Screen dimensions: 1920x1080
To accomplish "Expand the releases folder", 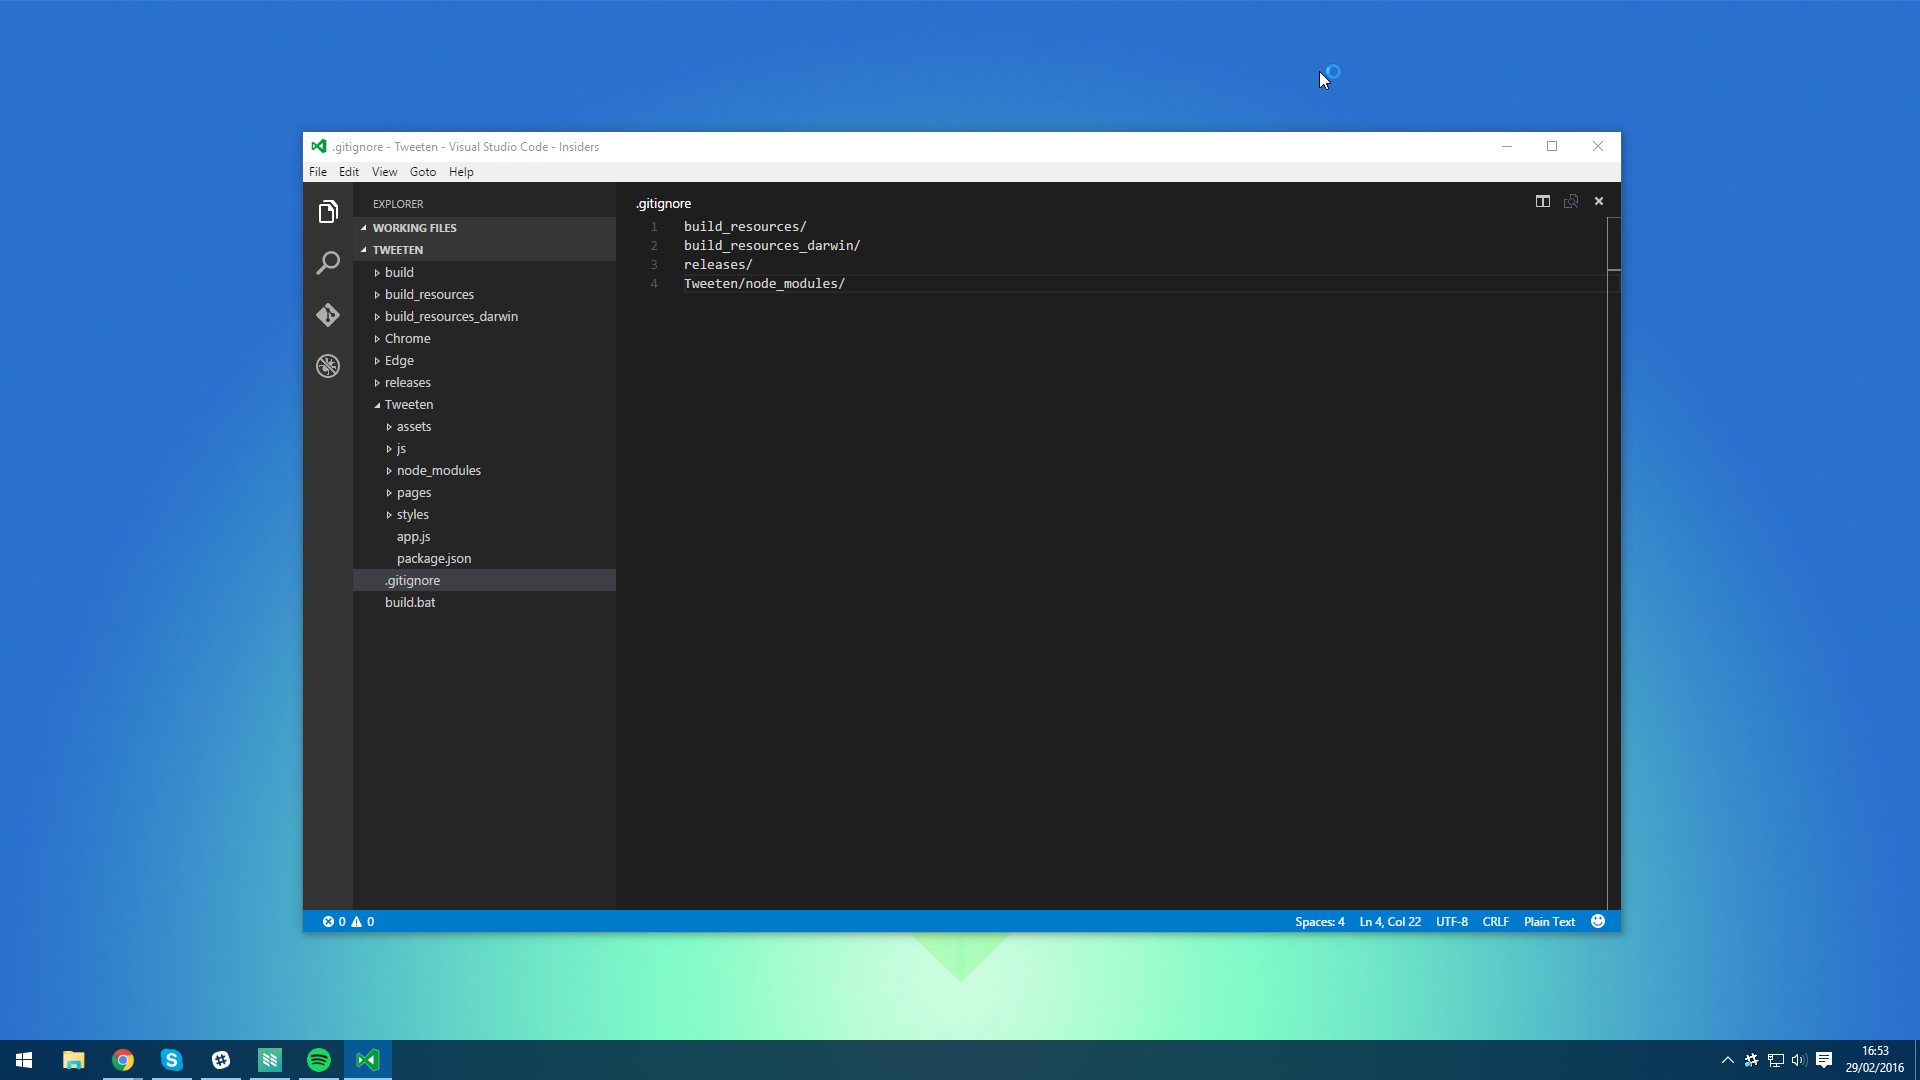I will [484, 382].
